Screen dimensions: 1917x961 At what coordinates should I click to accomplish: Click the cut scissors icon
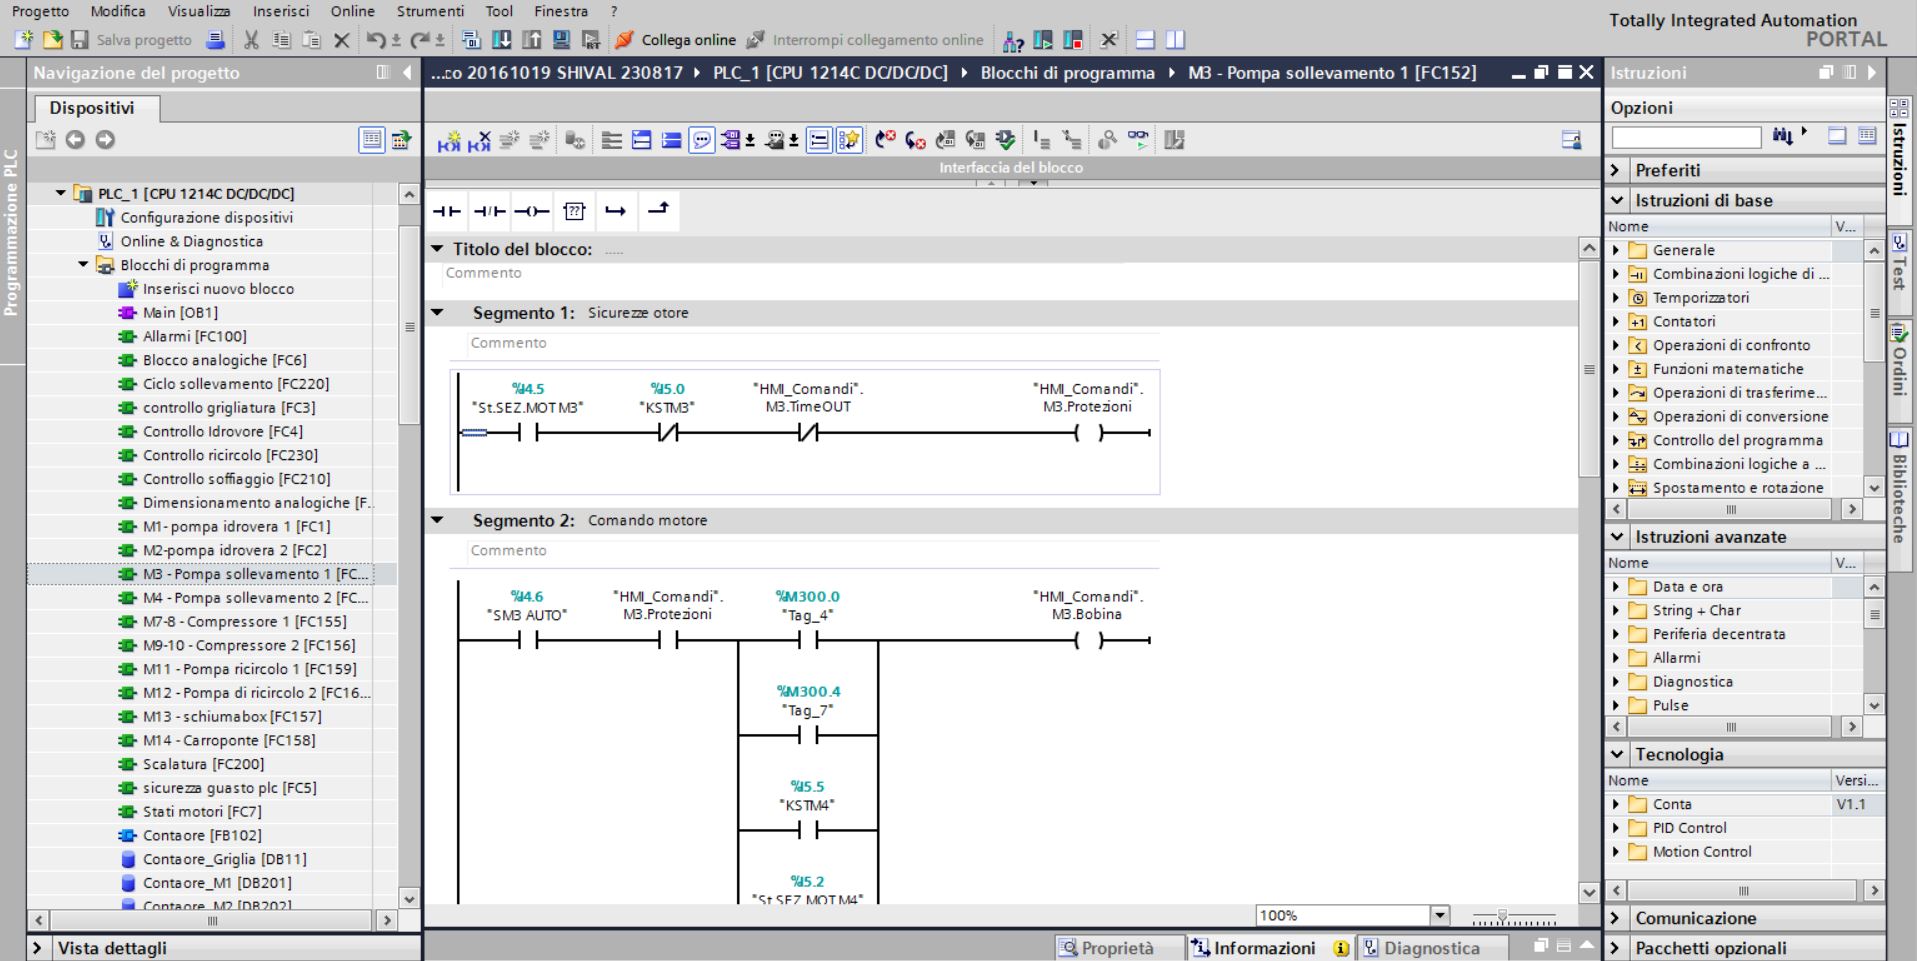pyautogui.click(x=251, y=40)
